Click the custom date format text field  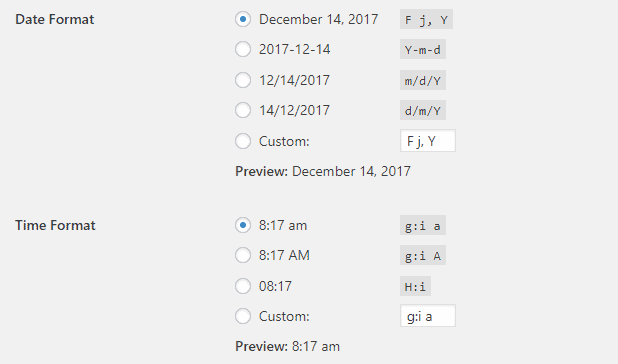[x=428, y=141]
